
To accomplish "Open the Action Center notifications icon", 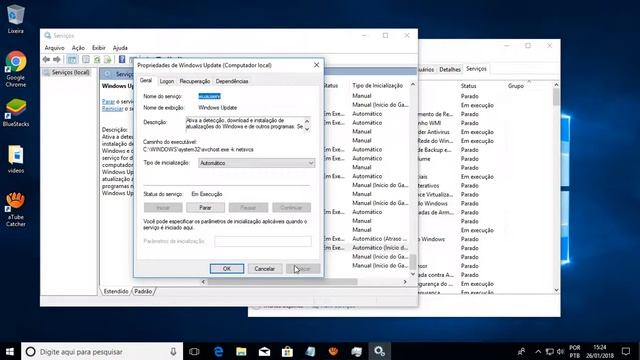I will click(626, 351).
